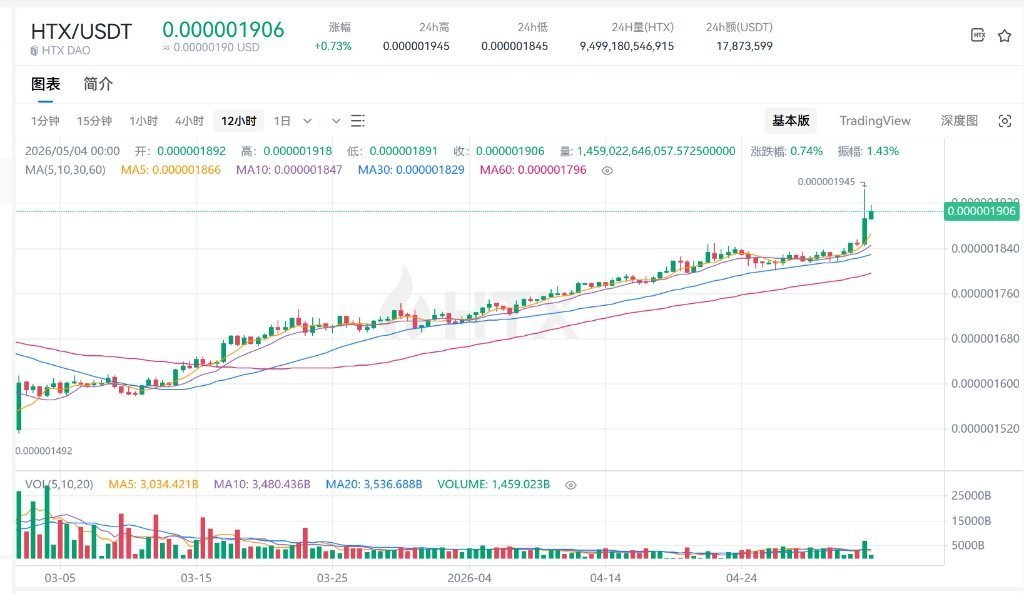Click the 24h低 value 0.000001845

pyautogui.click(x=515, y=46)
